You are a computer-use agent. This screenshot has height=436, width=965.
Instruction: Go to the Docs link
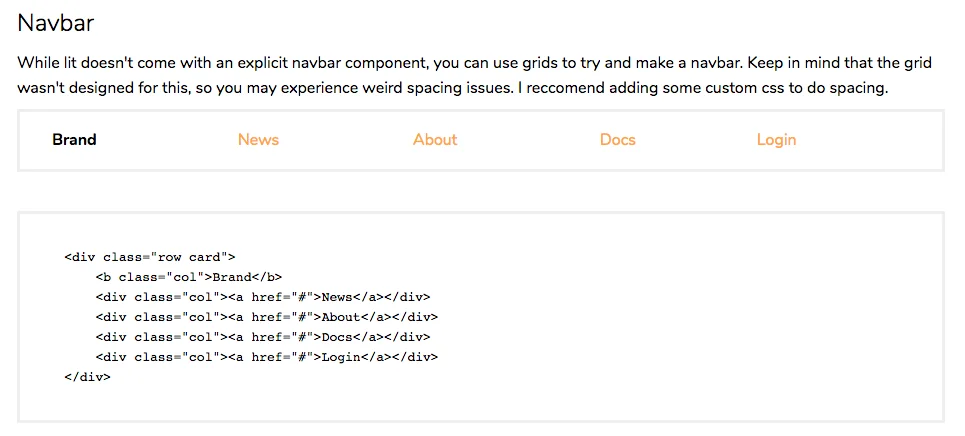(x=617, y=140)
